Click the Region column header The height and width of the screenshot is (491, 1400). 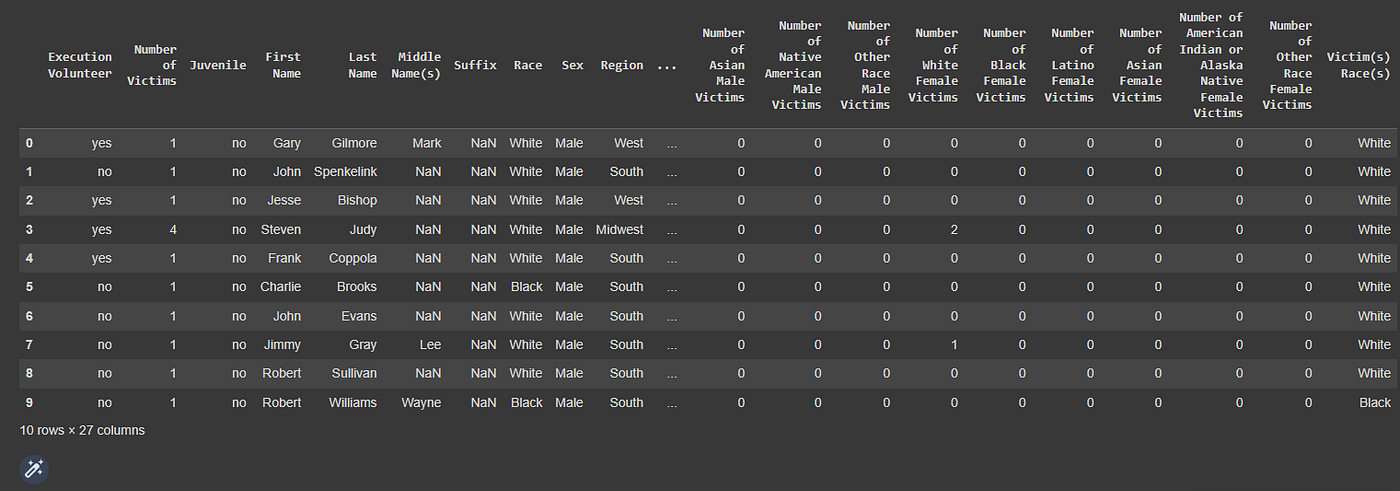(x=622, y=65)
